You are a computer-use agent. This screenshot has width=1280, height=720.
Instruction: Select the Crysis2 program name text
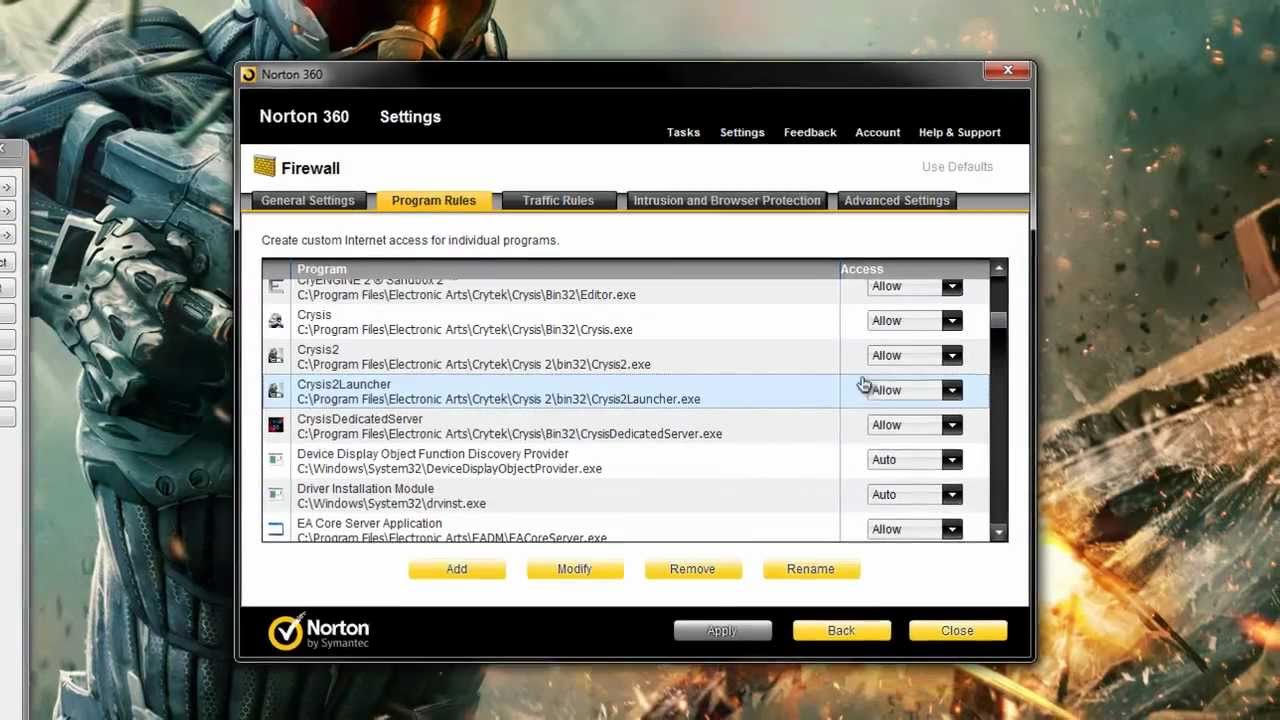(318, 350)
